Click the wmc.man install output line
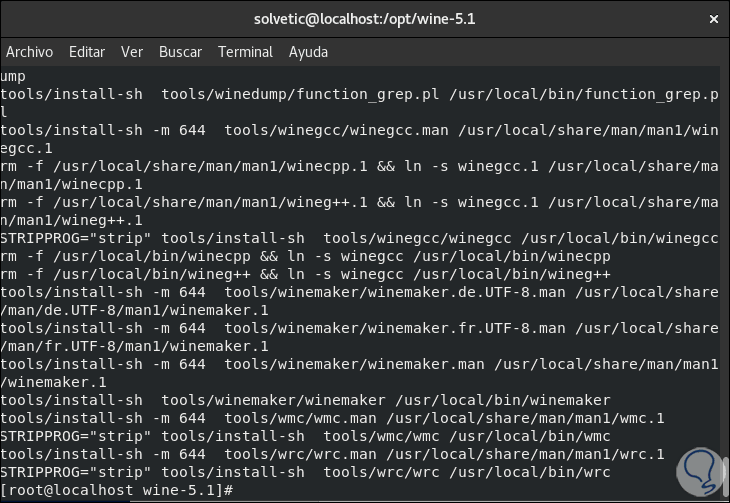 (x=332, y=418)
